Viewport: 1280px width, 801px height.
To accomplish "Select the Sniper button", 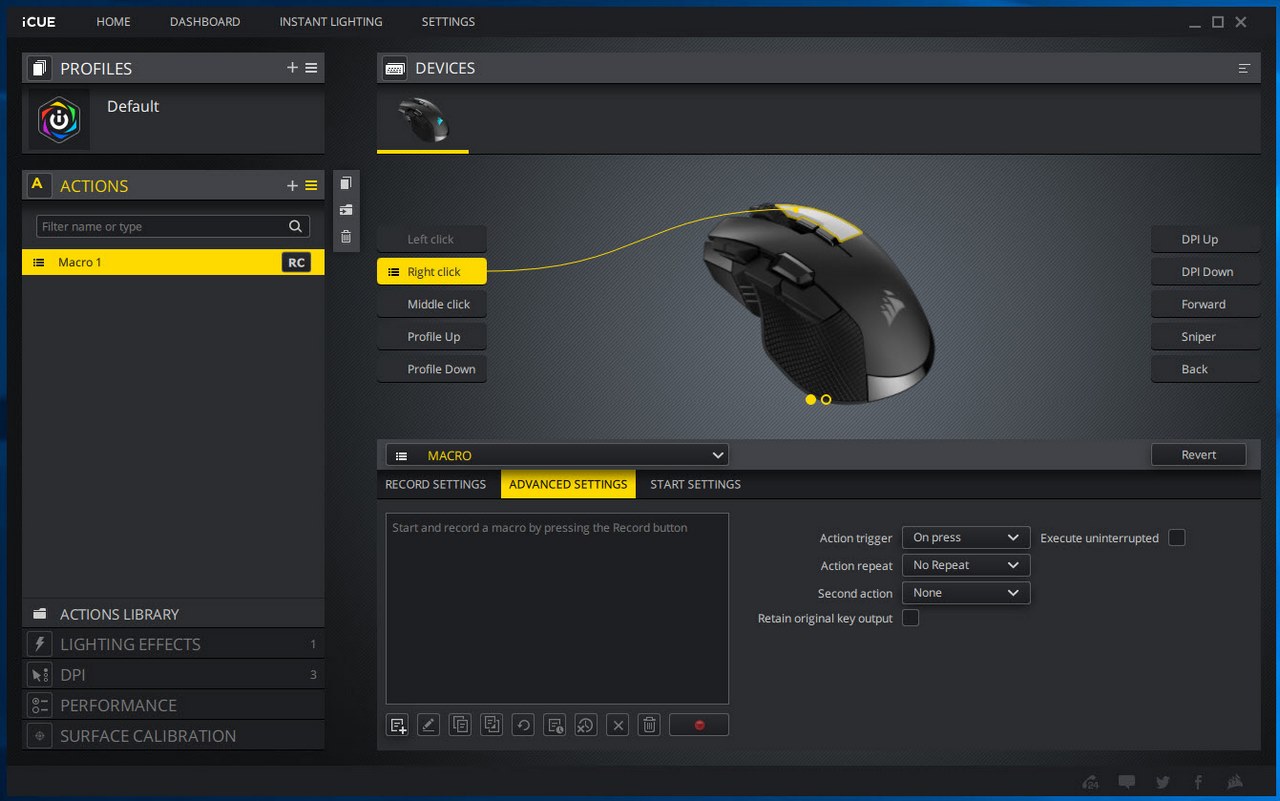I will pos(1205,337).
